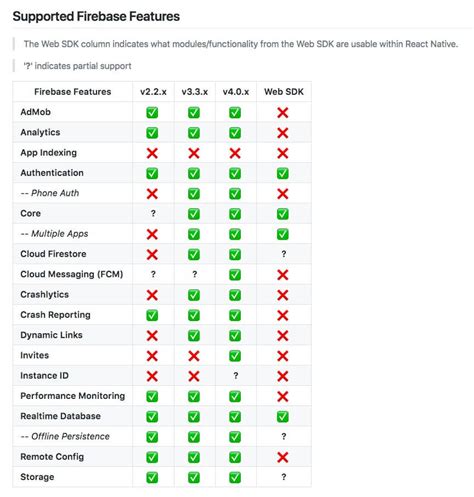Click Invites v4.0.x green checkmark

[235, 356]
